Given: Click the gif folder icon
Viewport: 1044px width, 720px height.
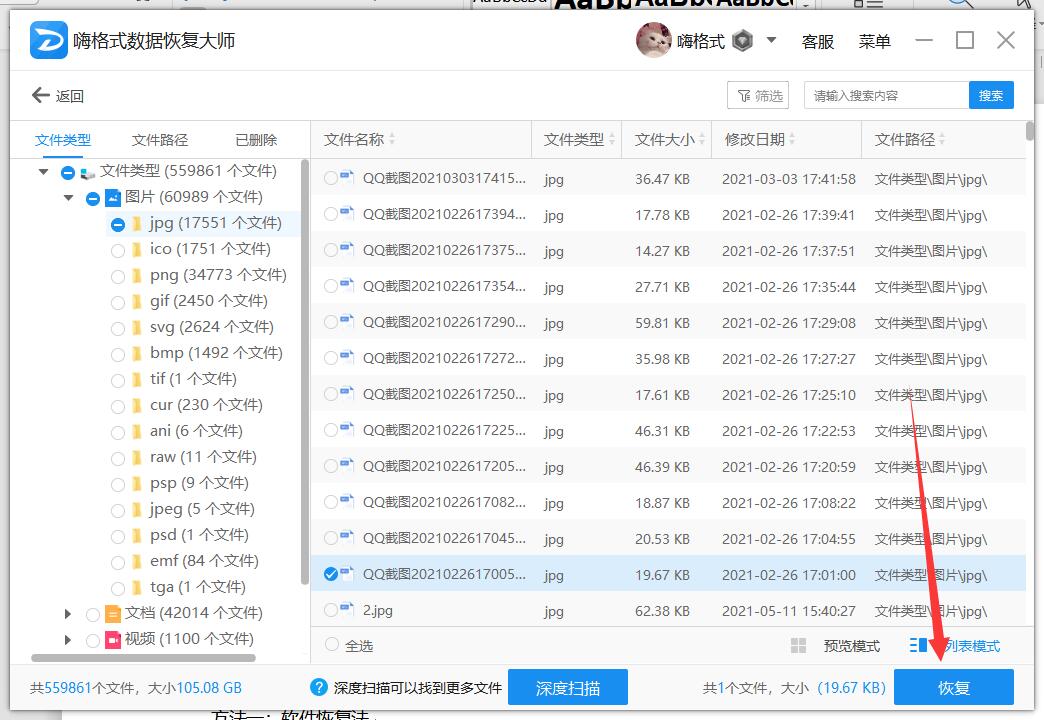Looking at the screenshot, I should click(x=136, y=301).
